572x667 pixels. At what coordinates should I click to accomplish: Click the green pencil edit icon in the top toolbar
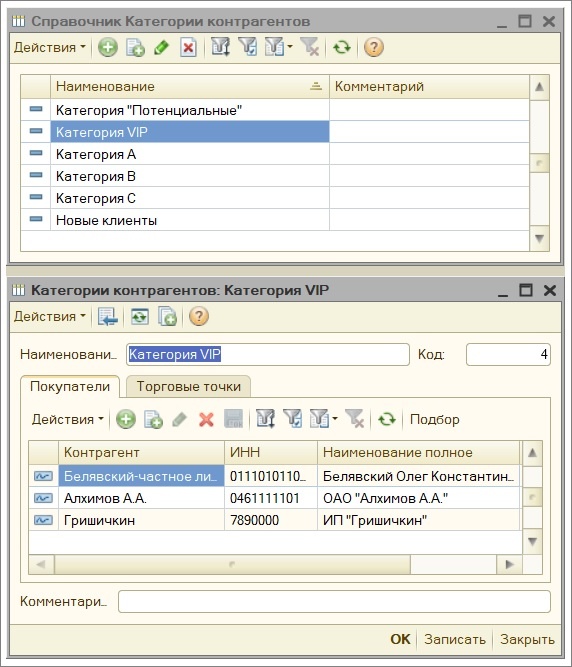point(162,47)
